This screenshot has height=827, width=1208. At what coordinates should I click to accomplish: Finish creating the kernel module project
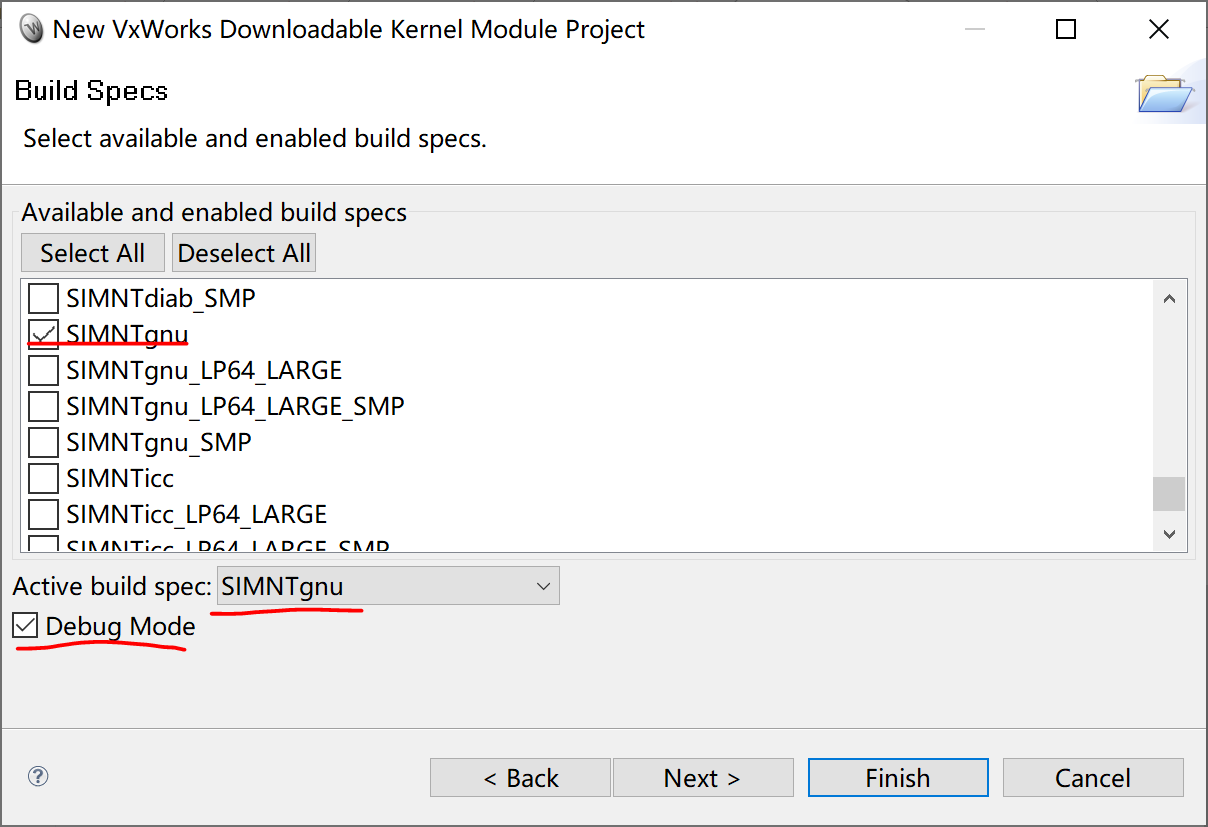pyautogui.click(x=897, y=777)
